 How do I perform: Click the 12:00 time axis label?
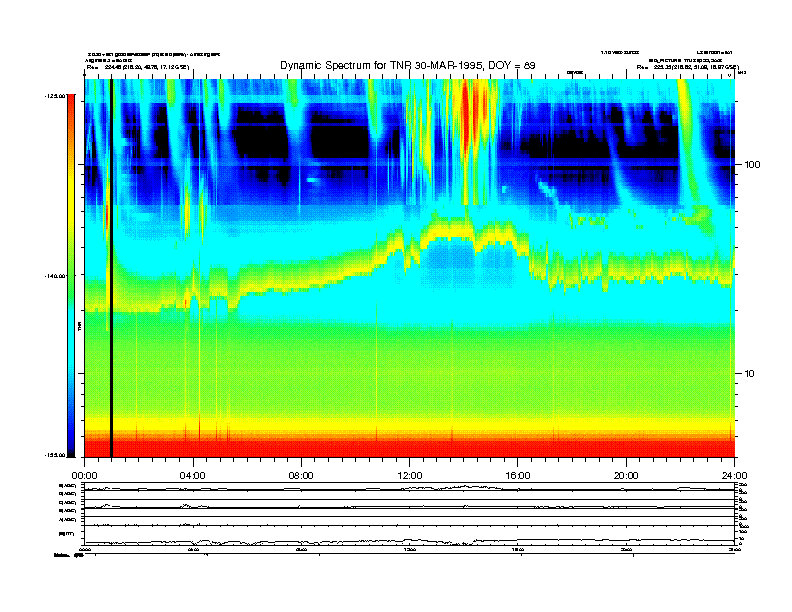point(410,476)
